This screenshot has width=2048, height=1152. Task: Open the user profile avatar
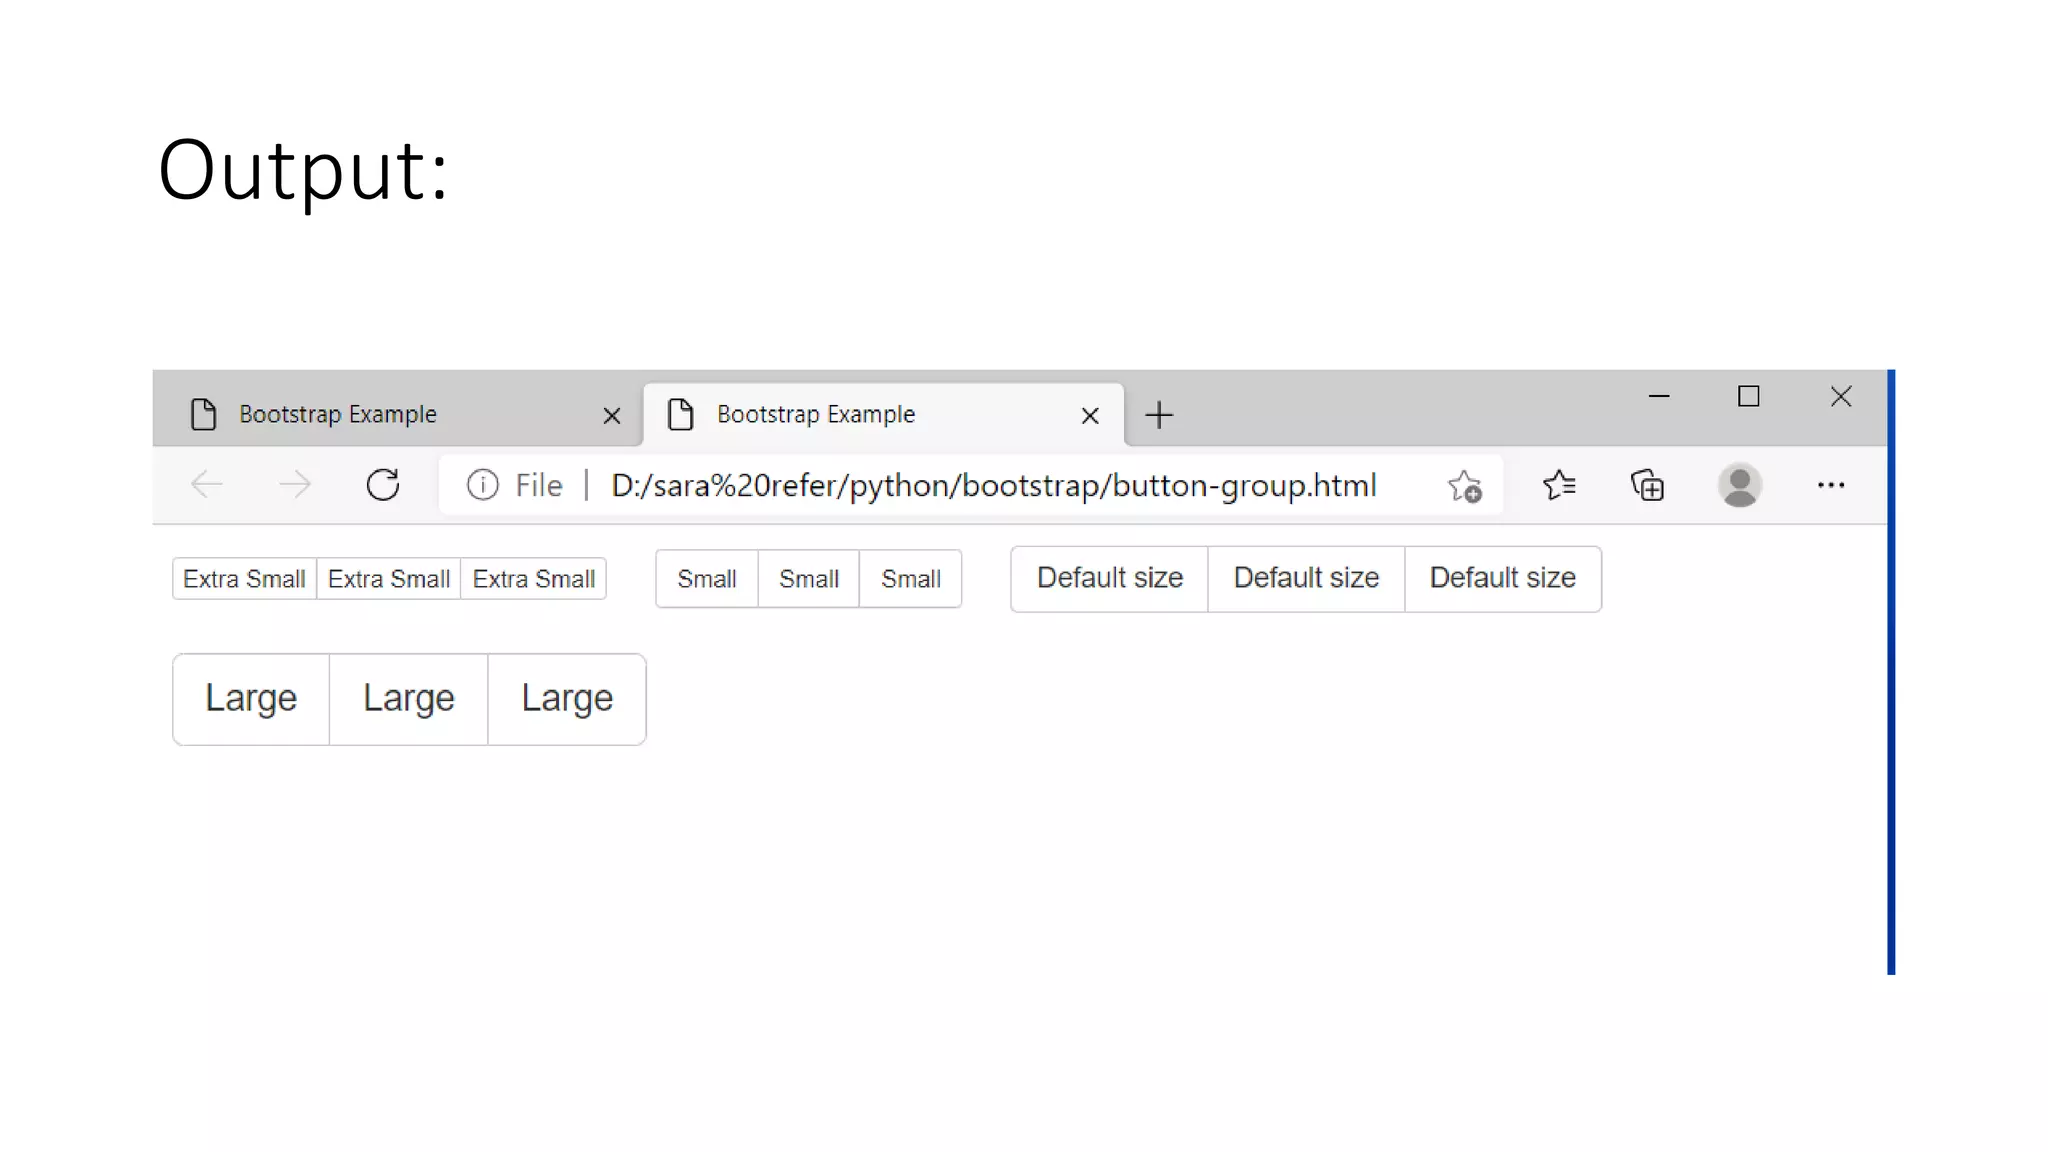[1739, 485]
